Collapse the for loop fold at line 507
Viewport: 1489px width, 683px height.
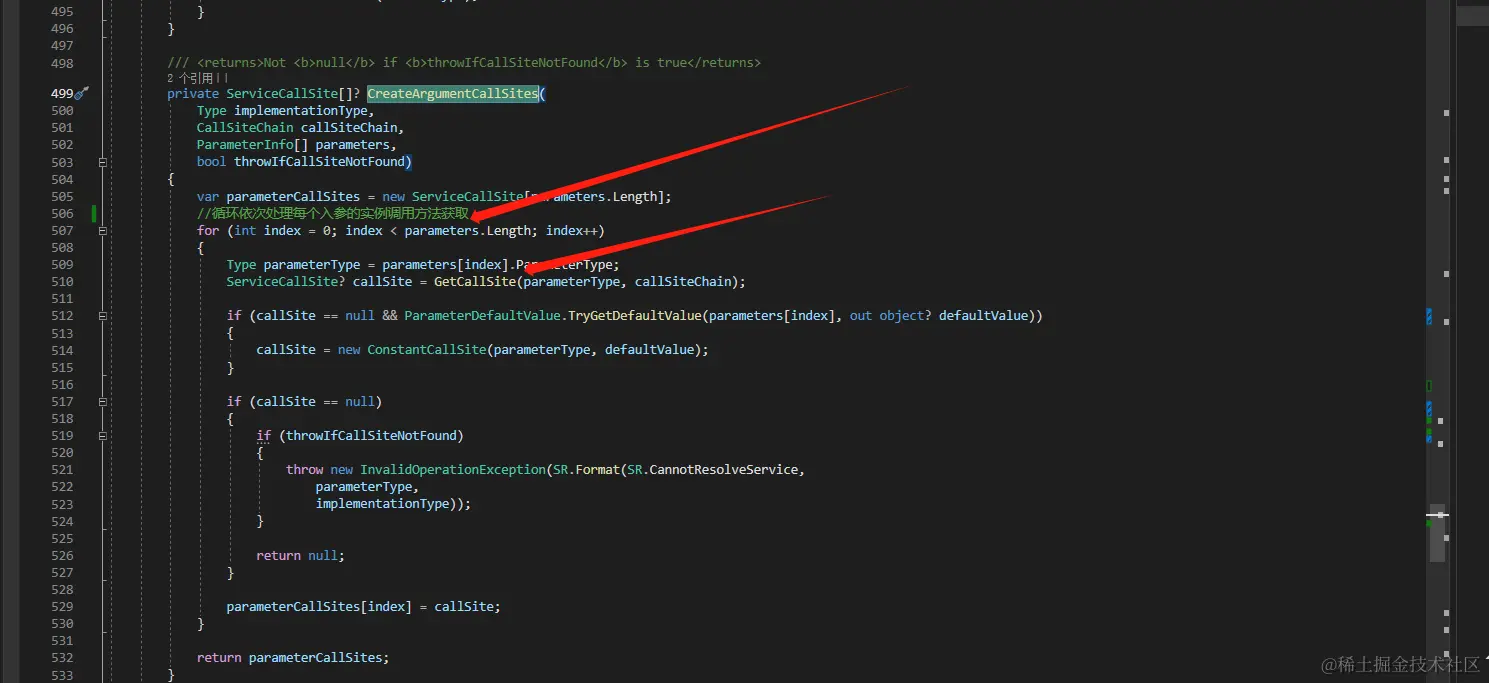tap(102, 231)
